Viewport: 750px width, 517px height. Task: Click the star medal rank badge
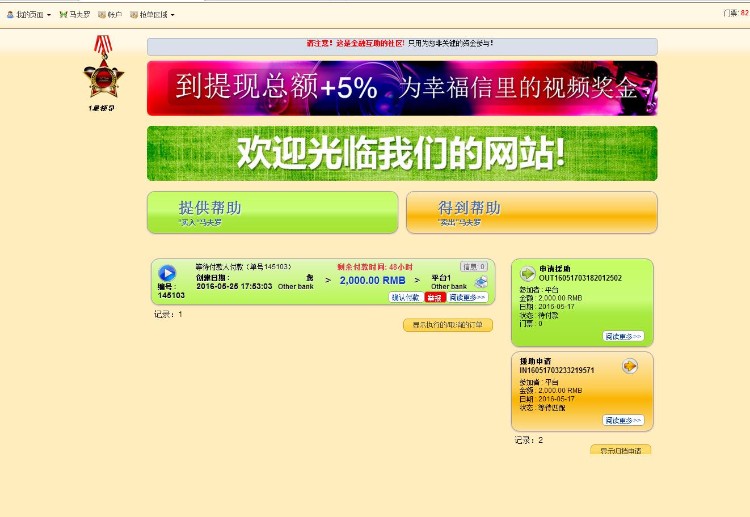click(103, 67)
